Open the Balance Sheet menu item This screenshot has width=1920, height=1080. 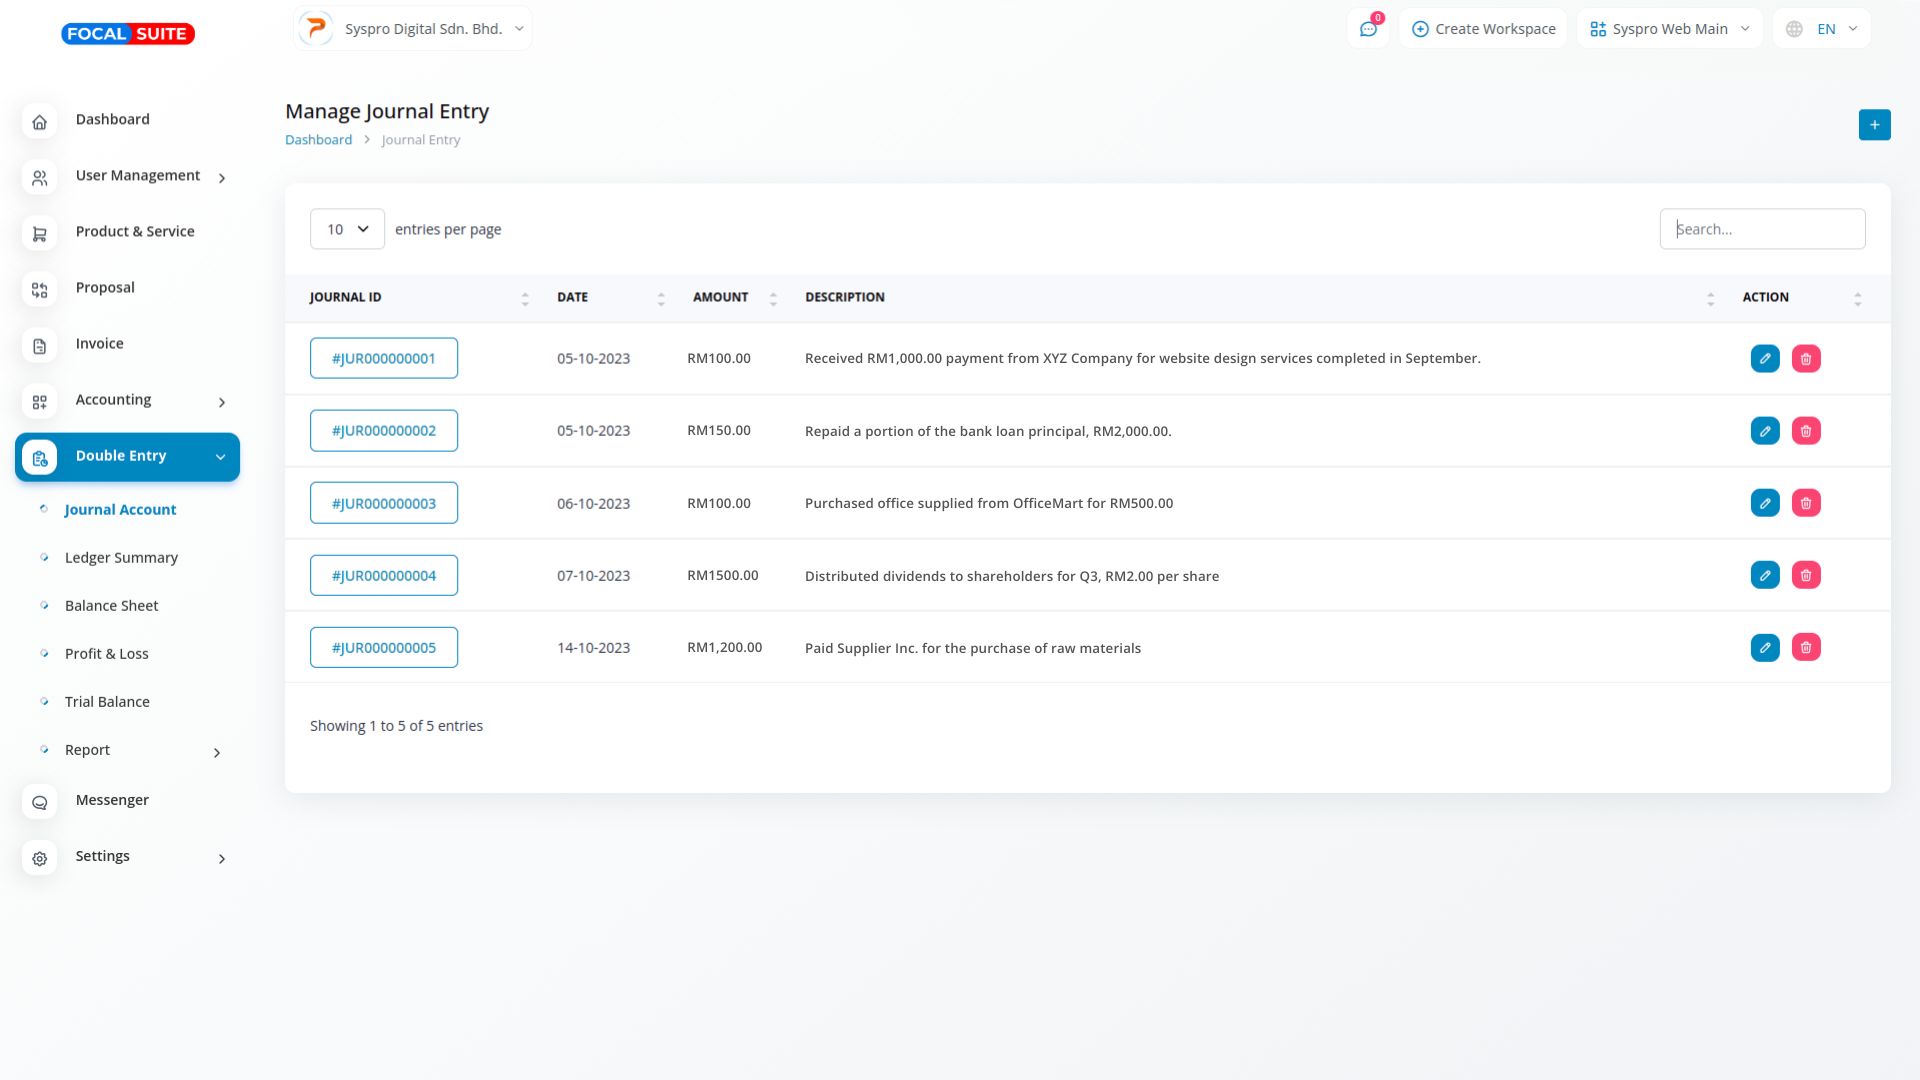click(111, 606)
